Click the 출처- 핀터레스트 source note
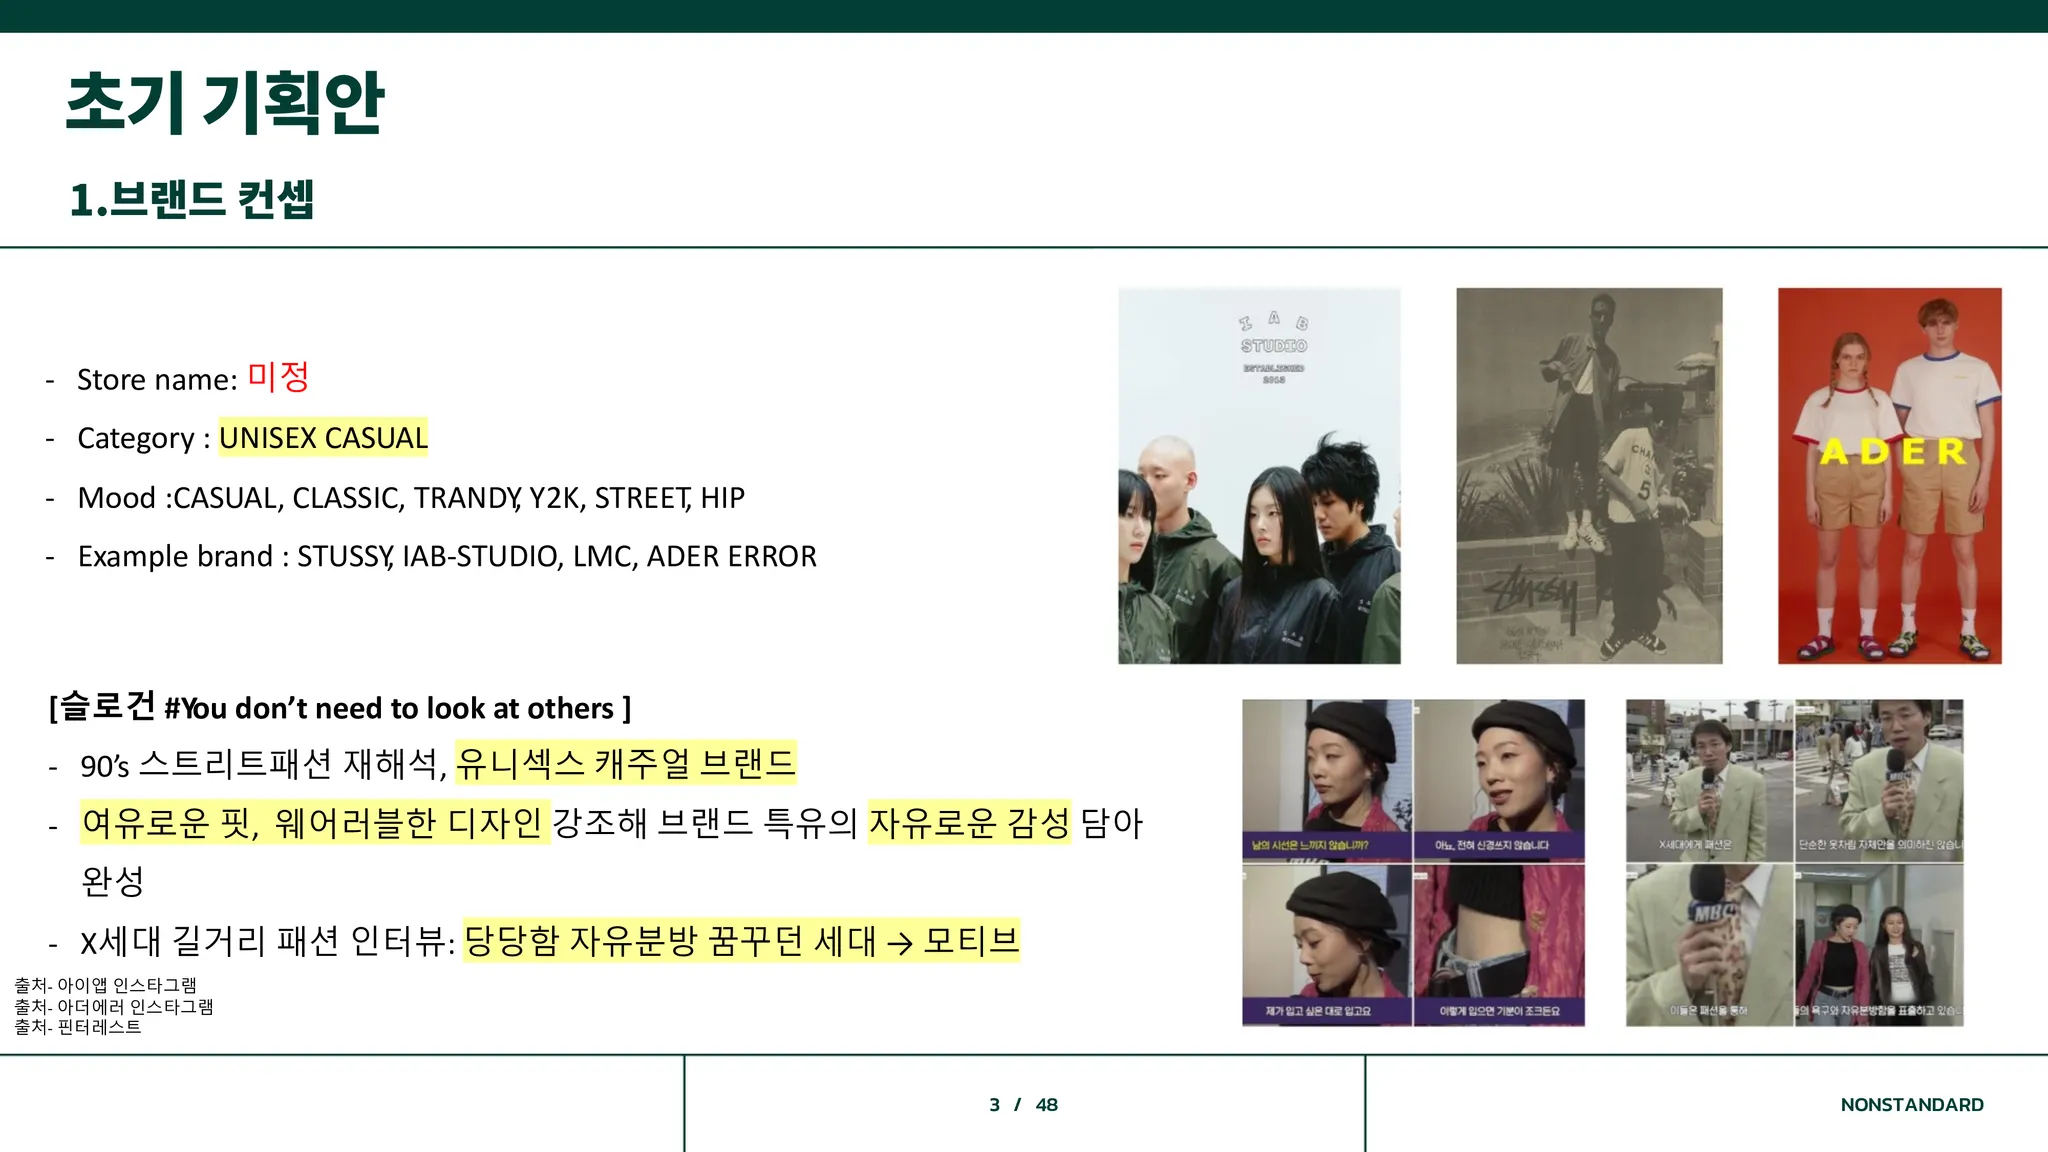 tap(78, 1027)
